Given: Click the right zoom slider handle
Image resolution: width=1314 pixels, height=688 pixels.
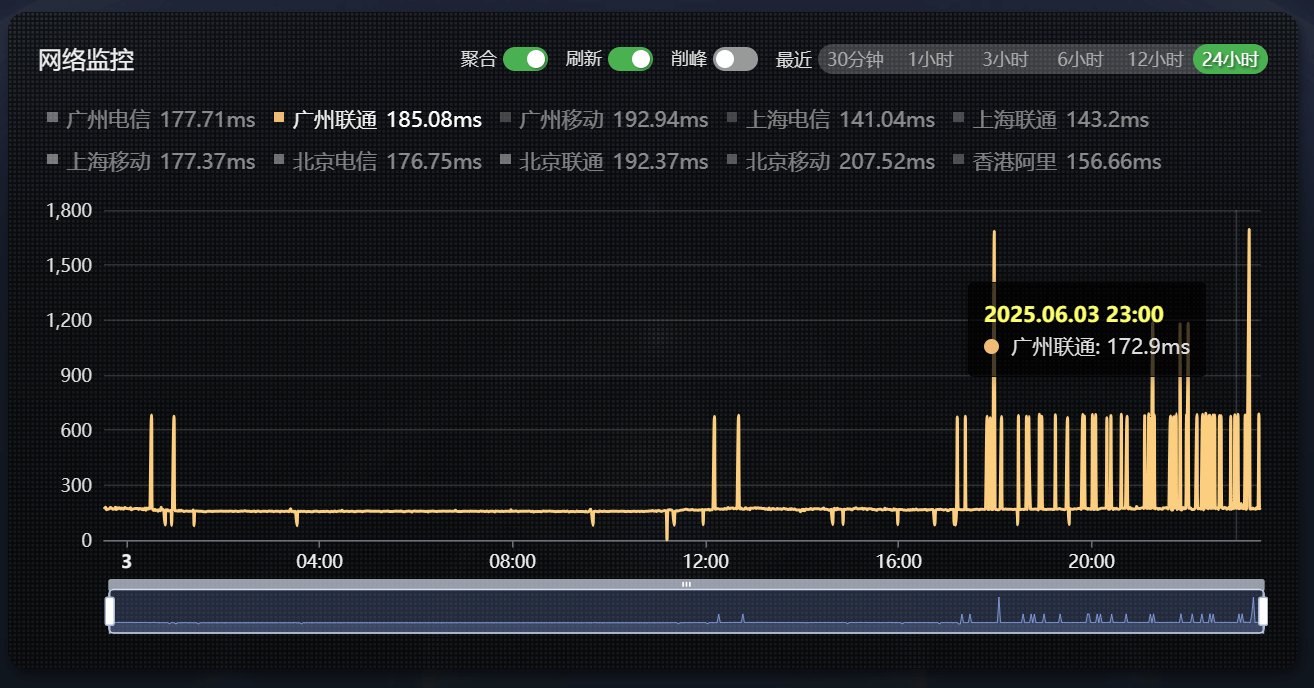Looking at the screenshot, I should (1263, 611).
